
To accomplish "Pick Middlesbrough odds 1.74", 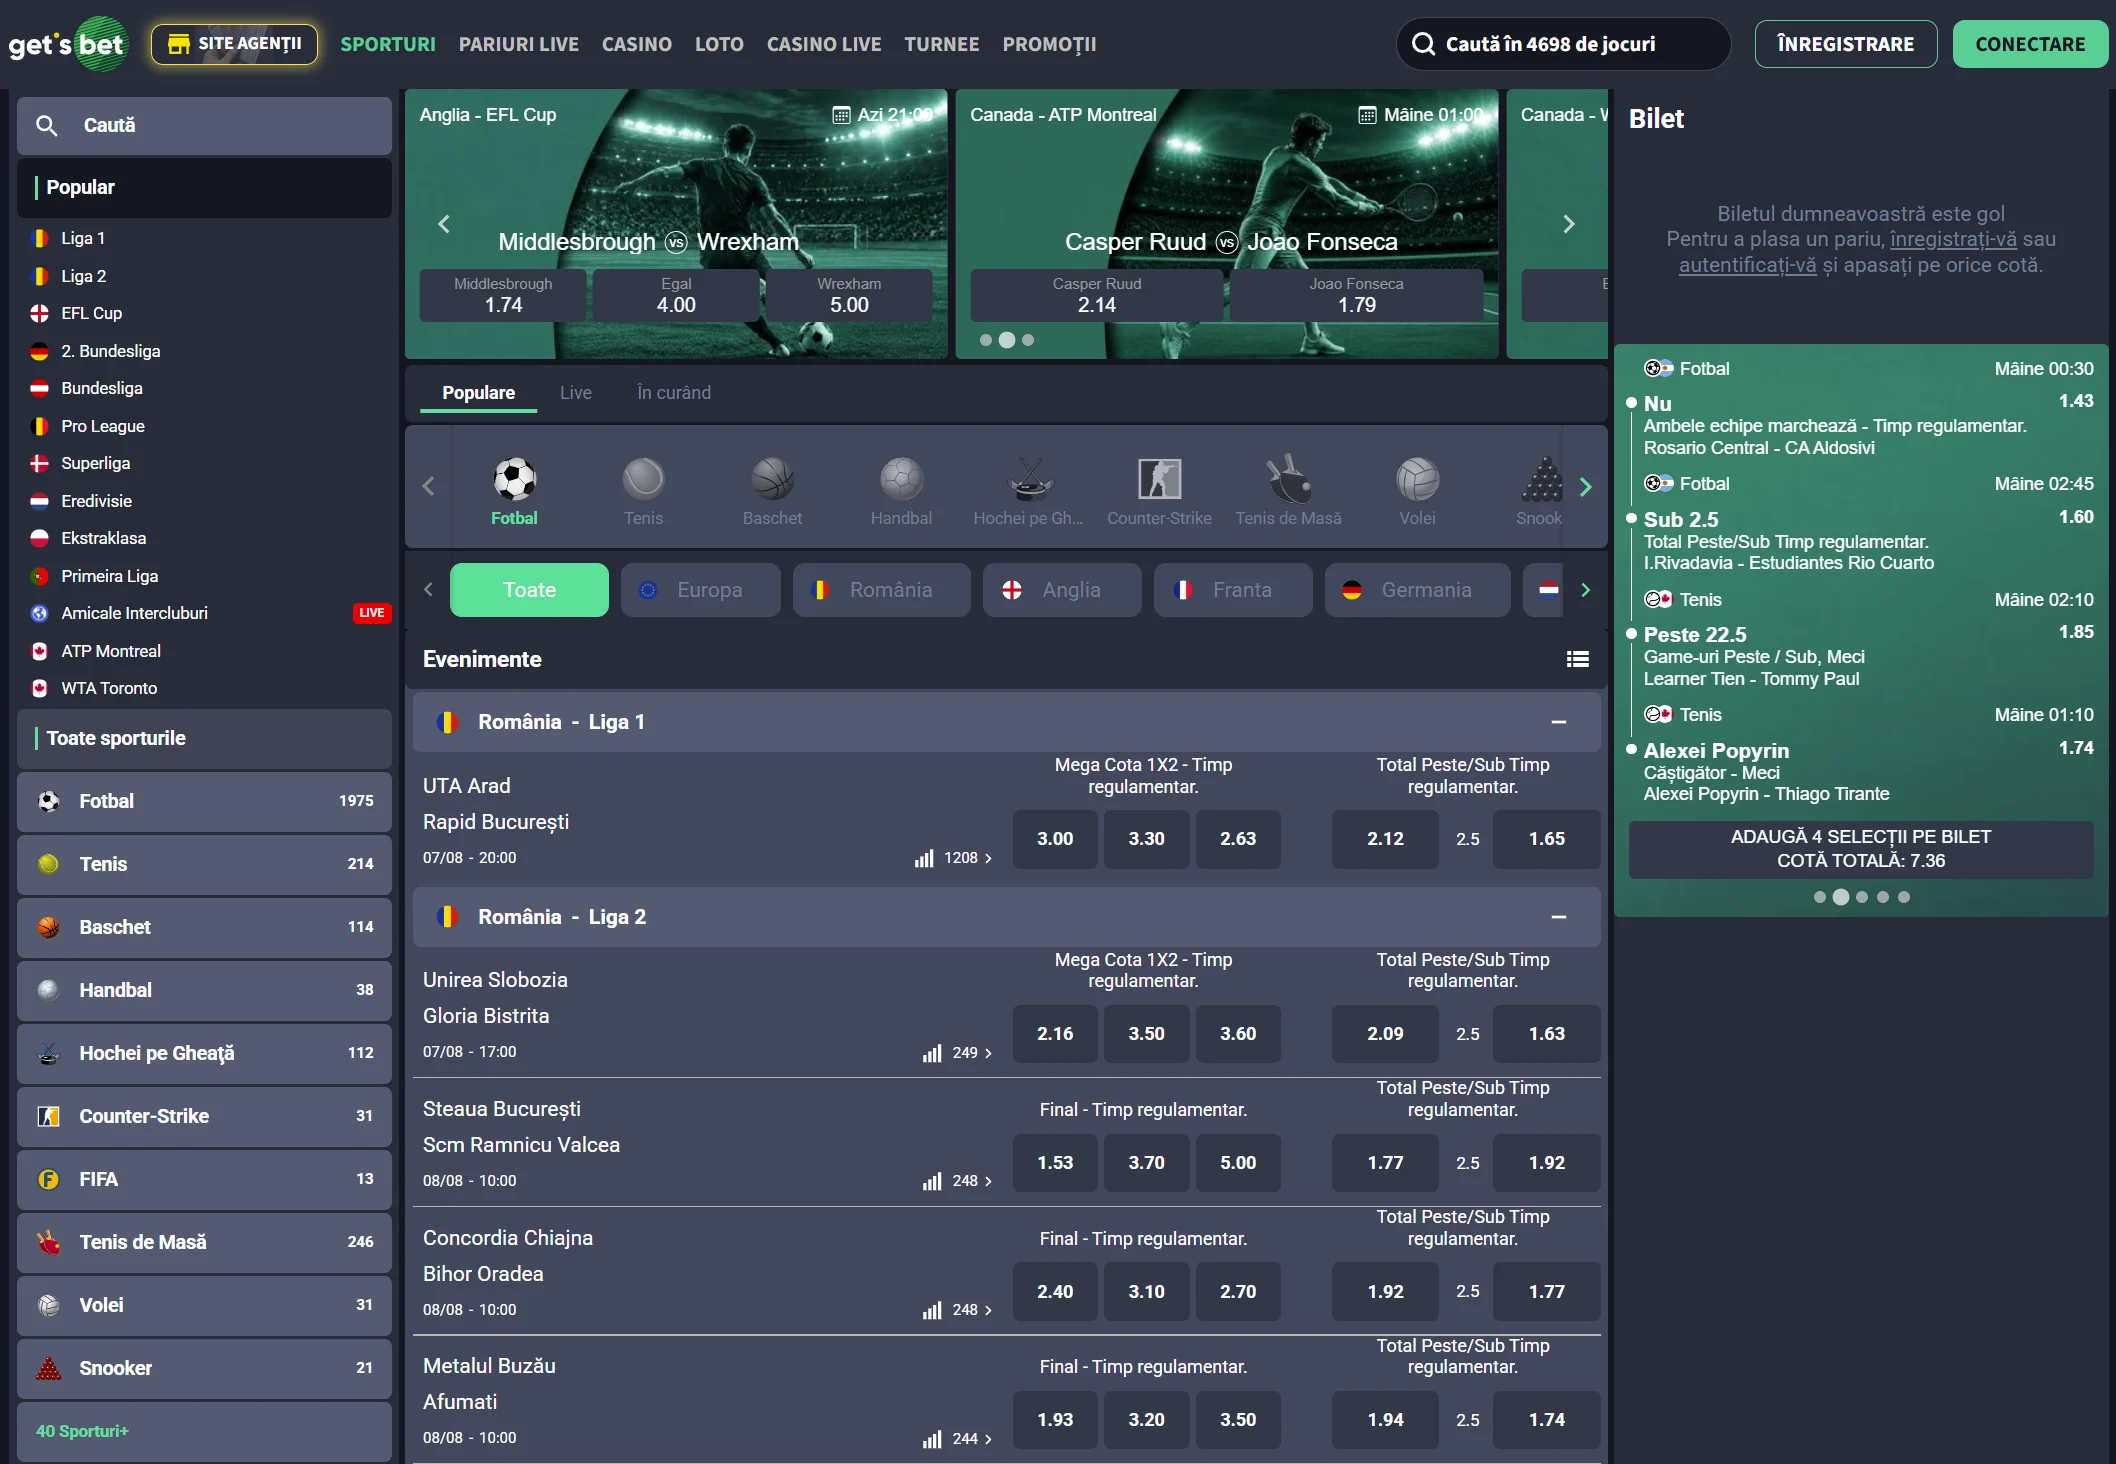I will 503,295.
